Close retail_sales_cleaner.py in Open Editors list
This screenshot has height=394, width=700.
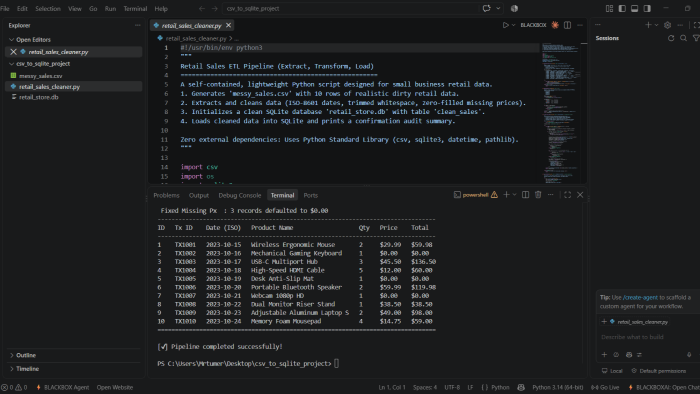(x=13, y=52)
